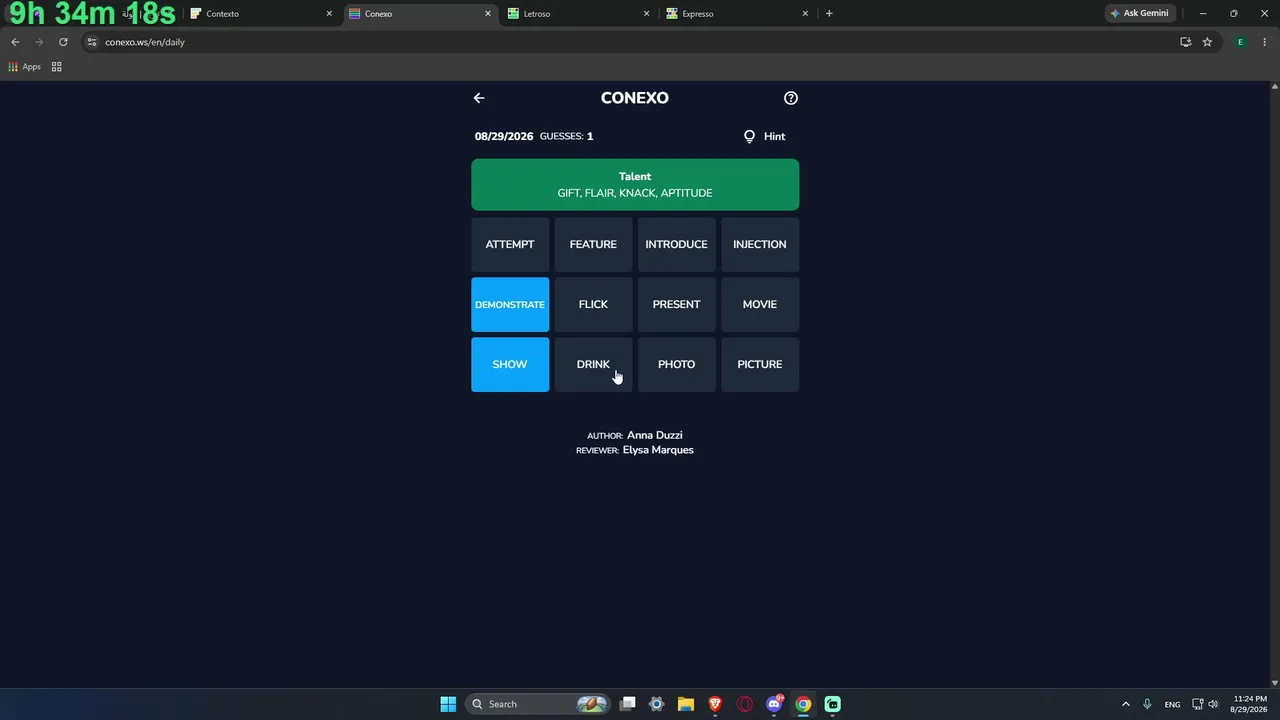
Task: Show hidden system tray icons
Action: [x=1125, y=704]
